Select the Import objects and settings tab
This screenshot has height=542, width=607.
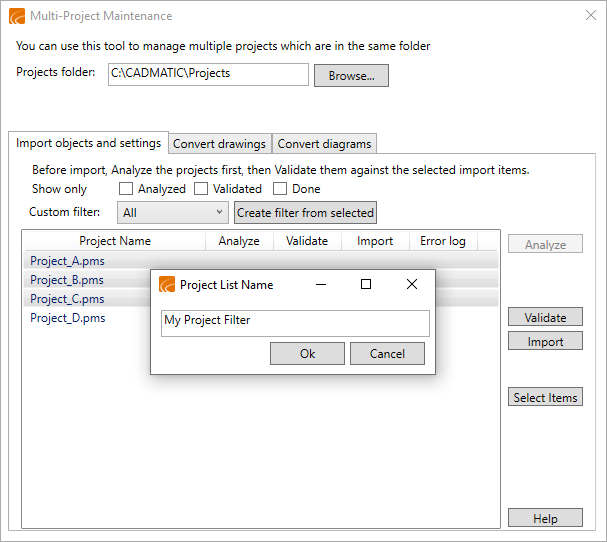(x=88, y=143)
